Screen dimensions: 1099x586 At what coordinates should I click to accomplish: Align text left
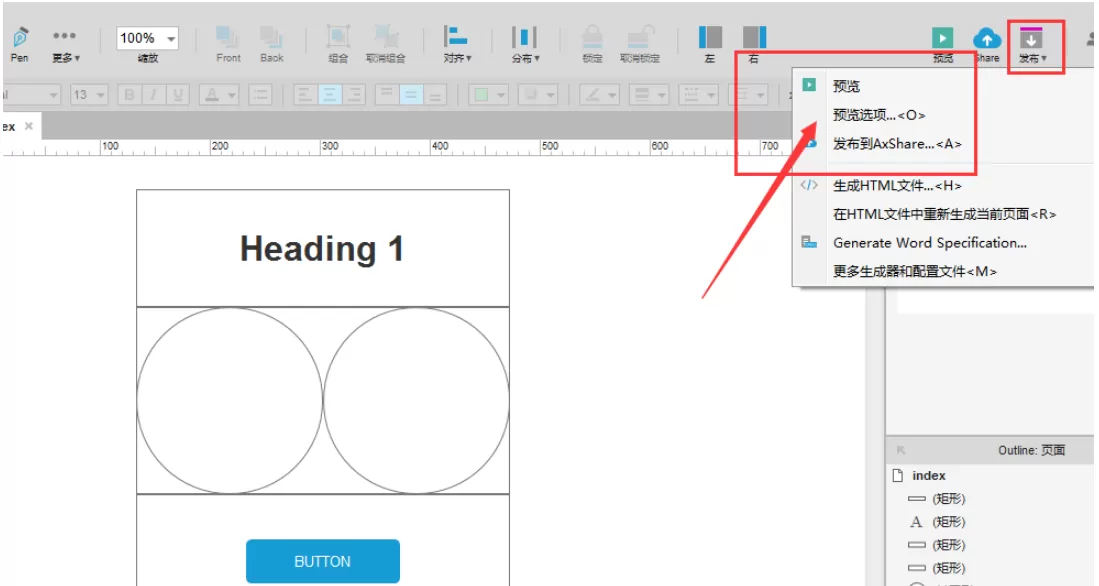pyautogui.click(x=305, y=95)
